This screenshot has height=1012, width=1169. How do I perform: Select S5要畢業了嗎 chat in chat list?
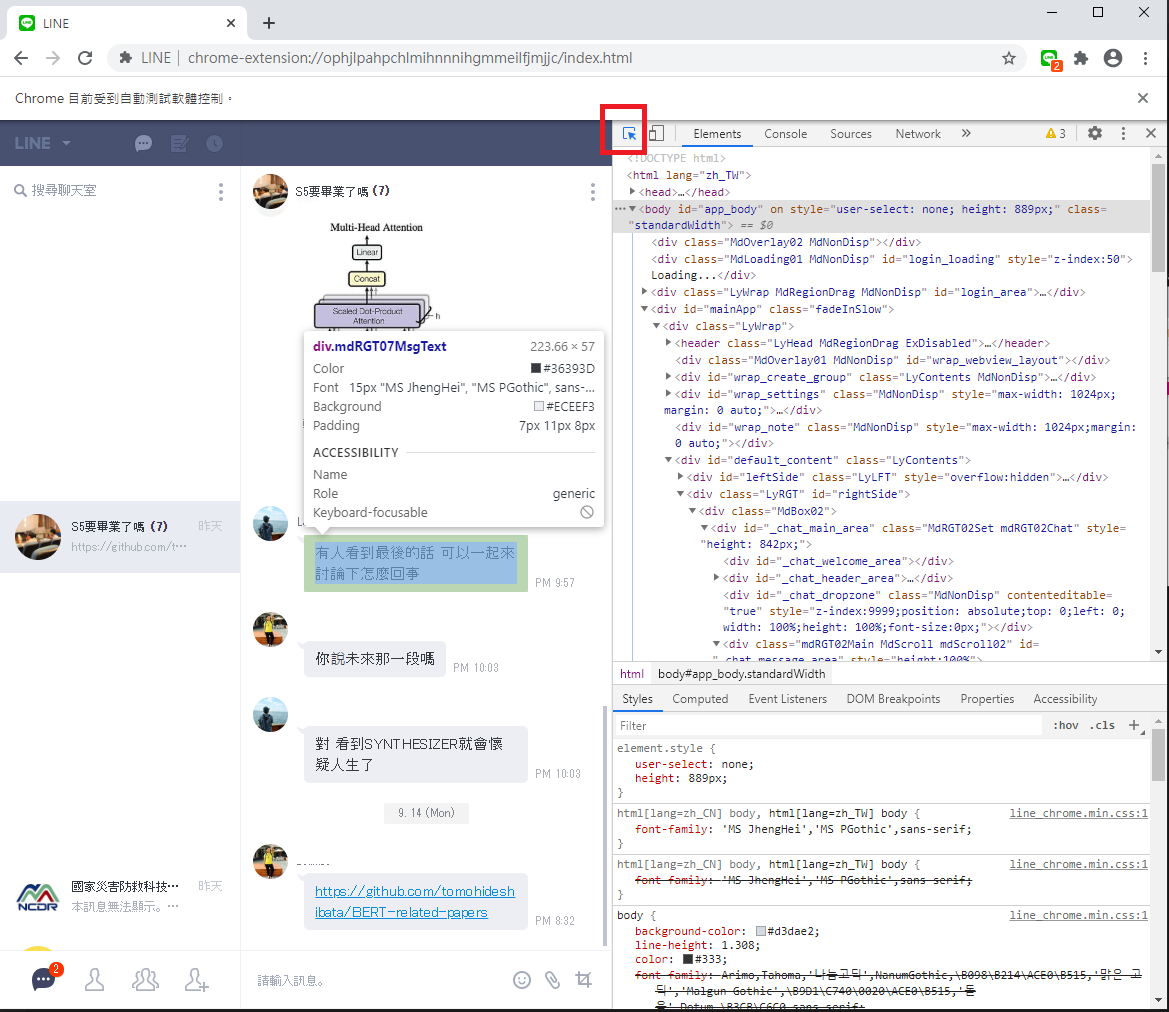120,536
